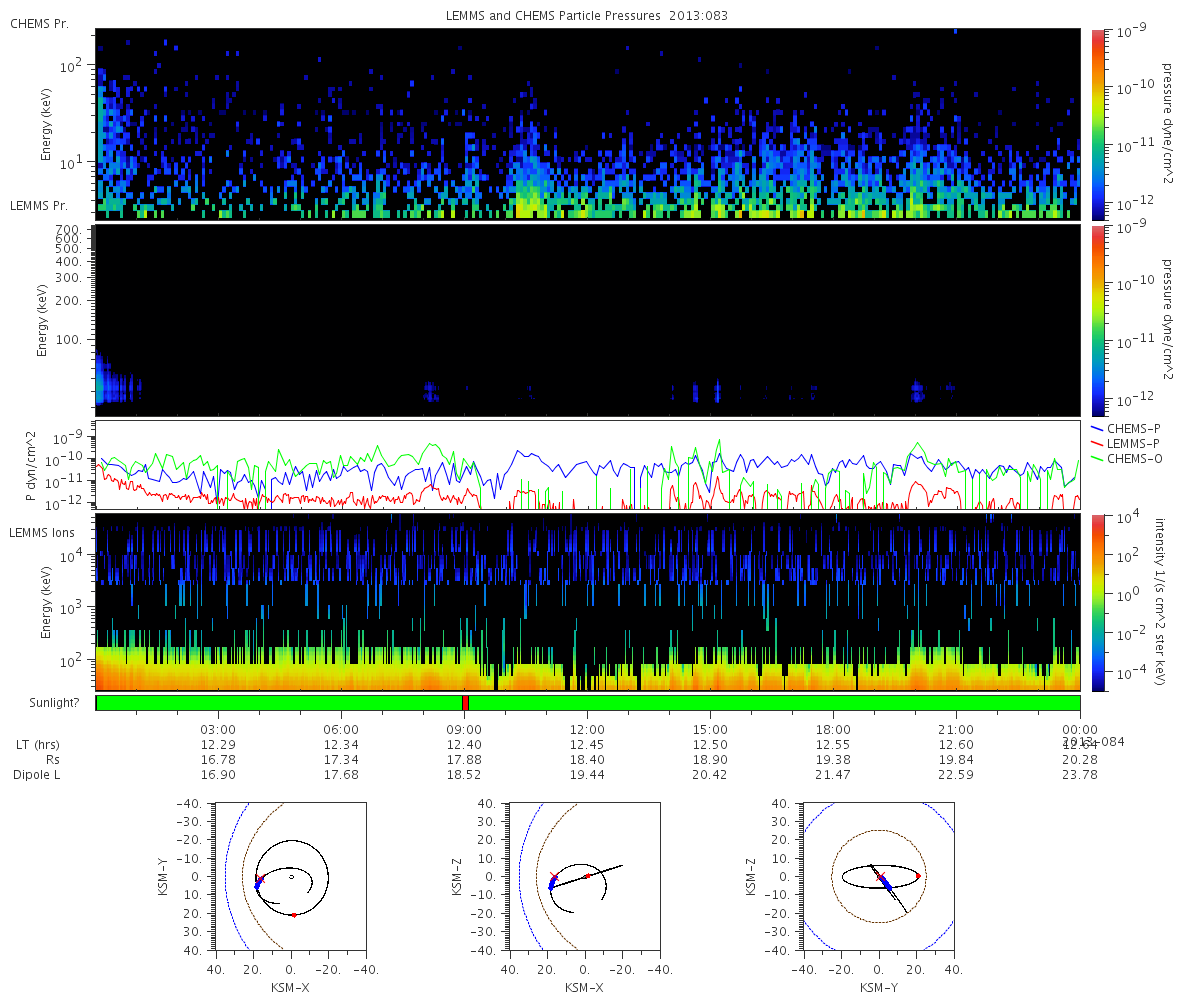Click the KSM-X versus KSM-Z orbit plot
The image size is (1200, 1000).
pyautogui.click(x=584, y=876)
